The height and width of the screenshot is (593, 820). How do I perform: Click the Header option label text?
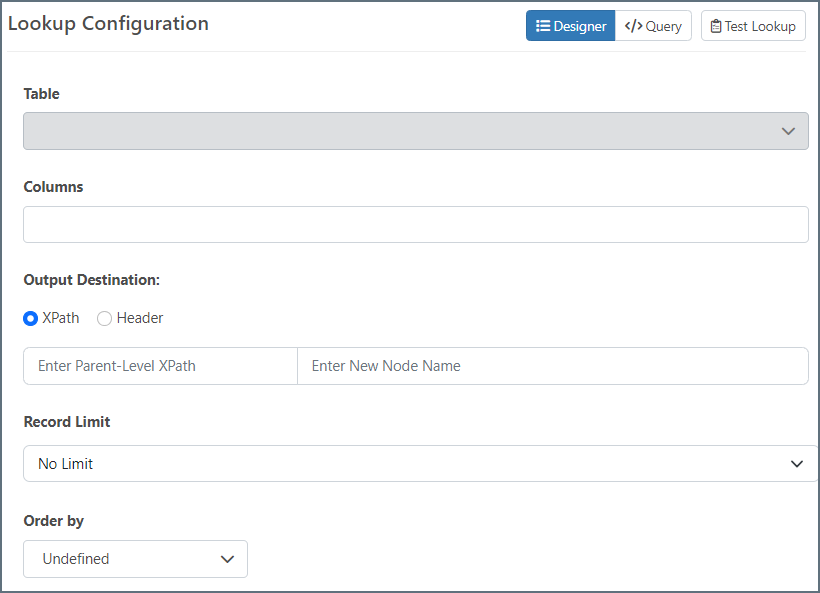click(x=140, y=318)
